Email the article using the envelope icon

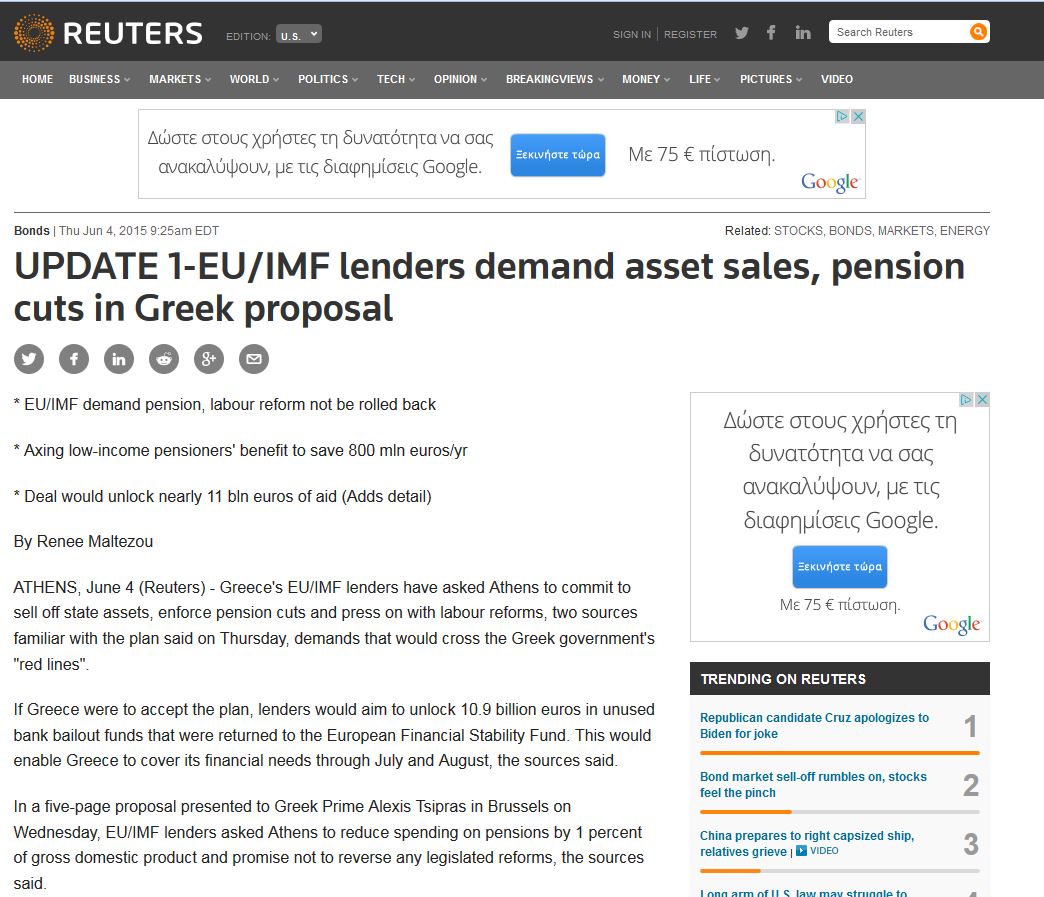tap(253, 358)
